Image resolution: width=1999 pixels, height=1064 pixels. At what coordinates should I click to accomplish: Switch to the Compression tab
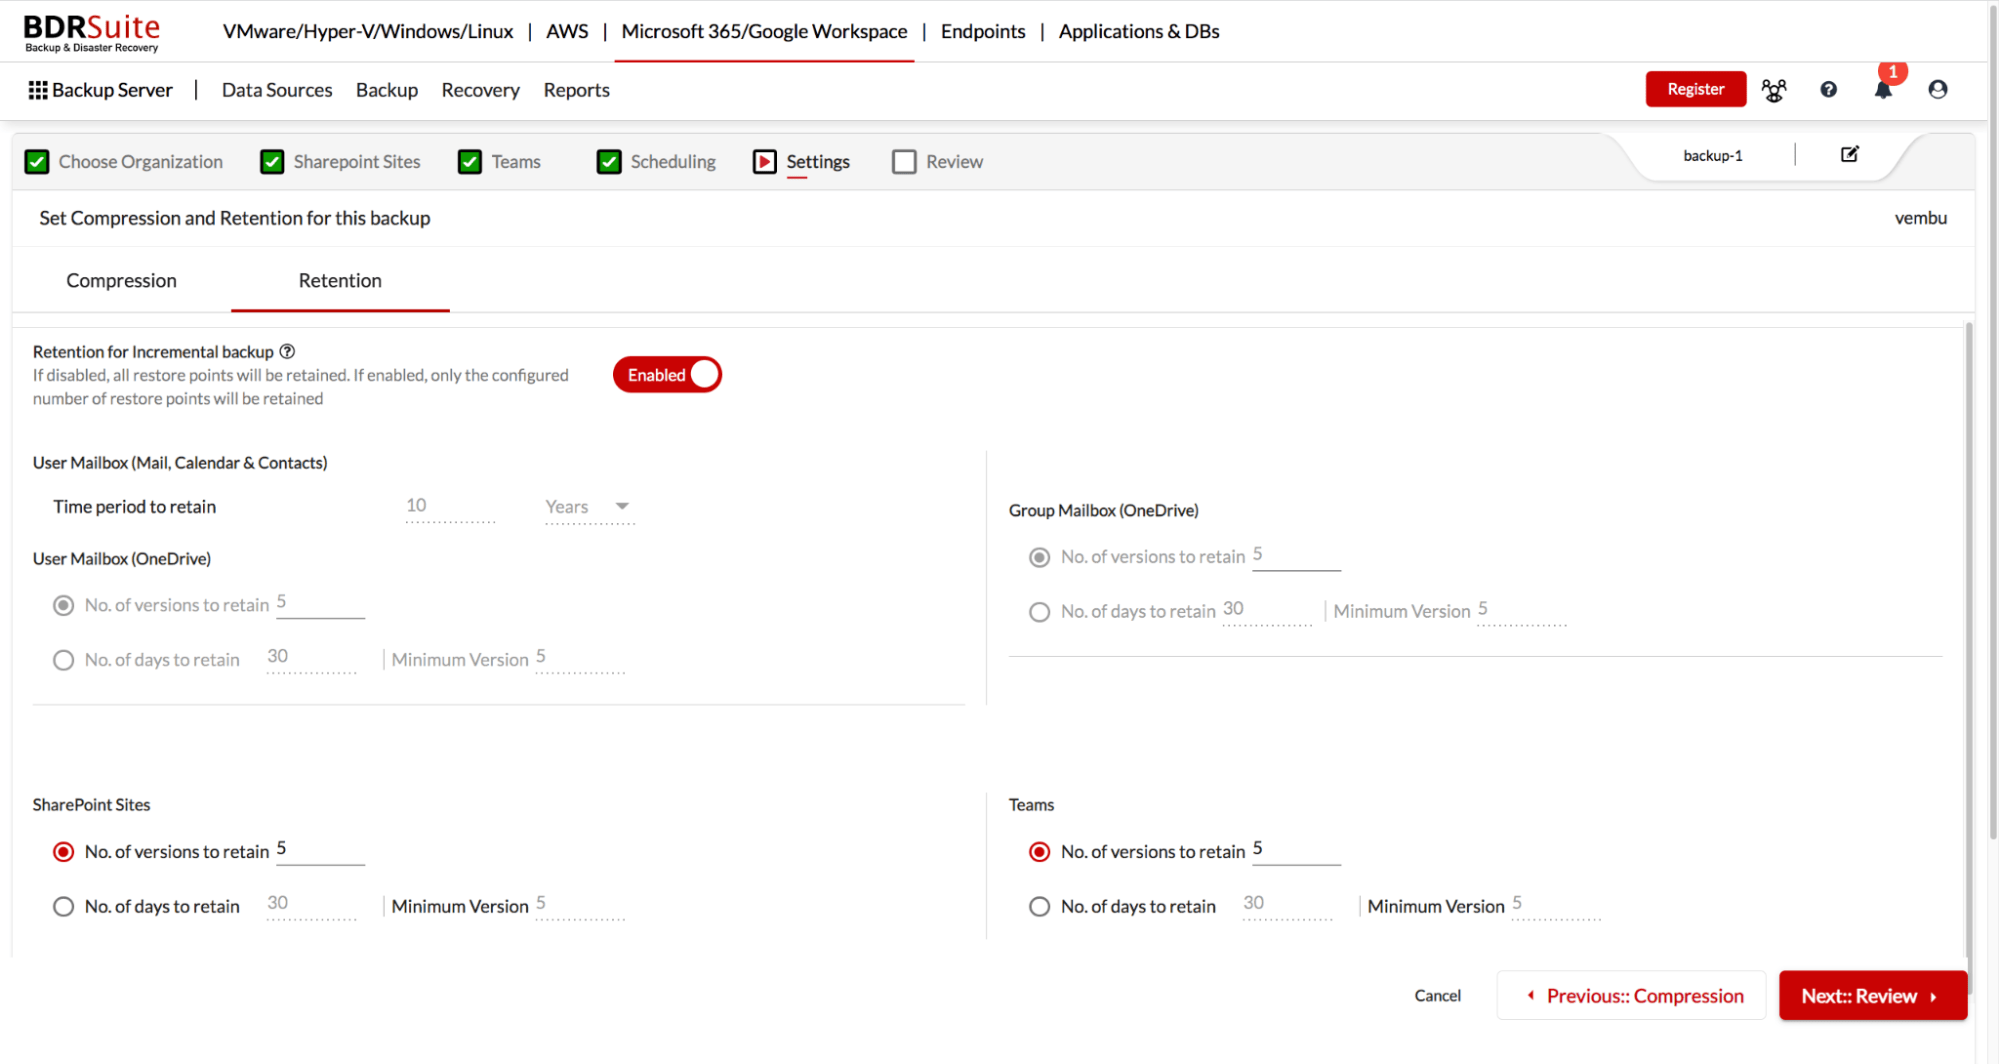(x=121, y=281)
